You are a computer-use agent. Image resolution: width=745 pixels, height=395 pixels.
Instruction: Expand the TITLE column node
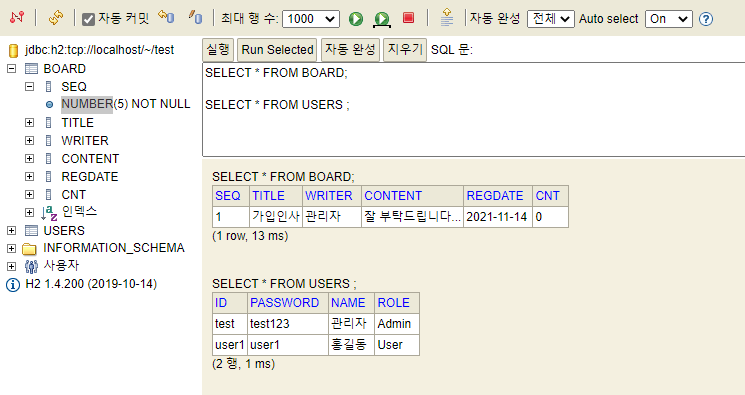pyautogui.click(x=29, y=123)
